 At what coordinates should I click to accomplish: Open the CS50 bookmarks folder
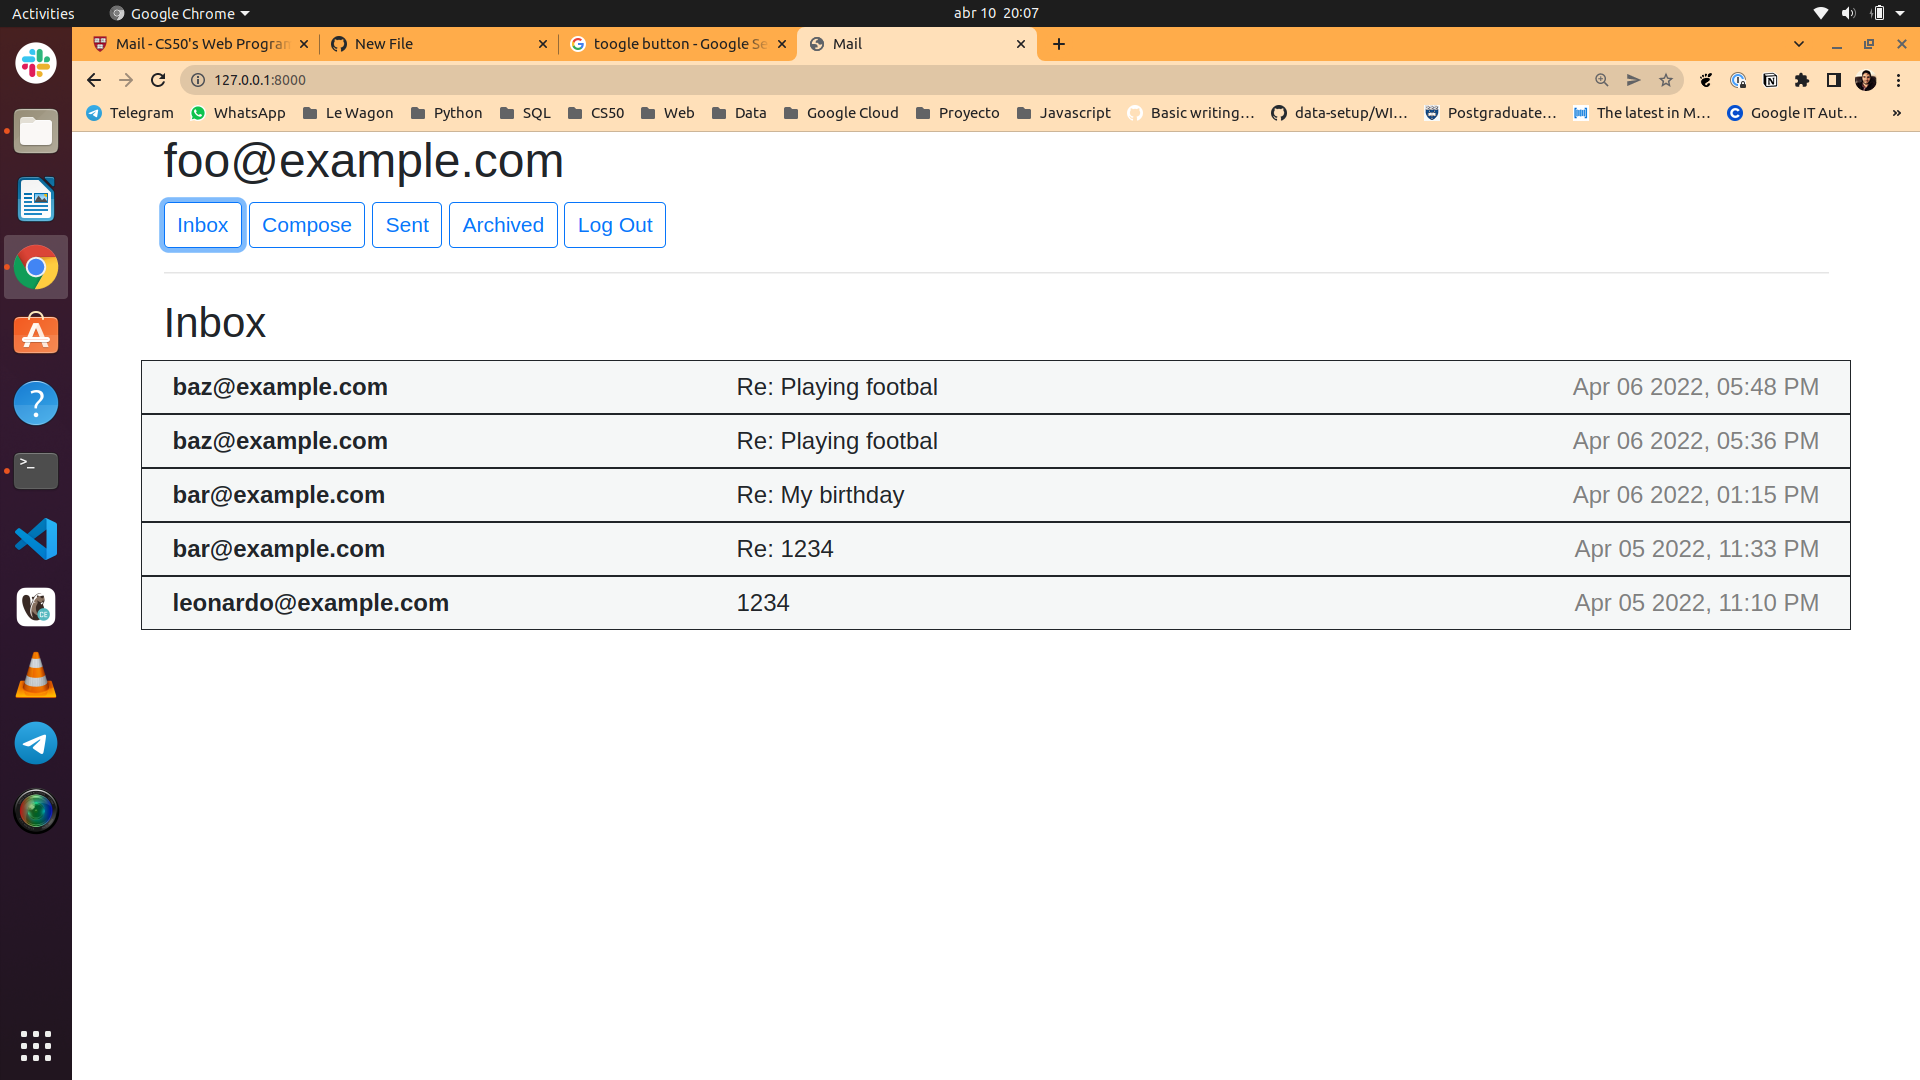596,113
